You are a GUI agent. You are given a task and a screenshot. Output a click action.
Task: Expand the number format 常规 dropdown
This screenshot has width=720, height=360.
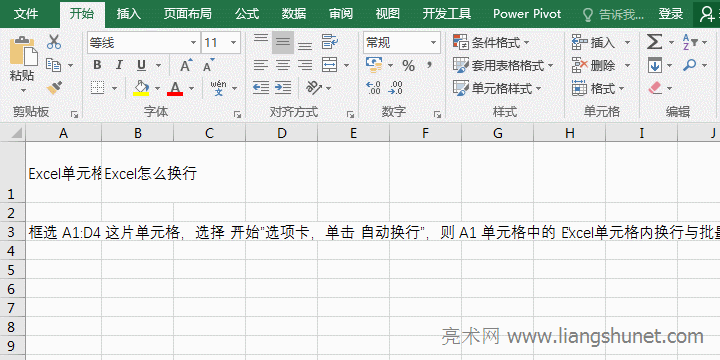(402, 43)
